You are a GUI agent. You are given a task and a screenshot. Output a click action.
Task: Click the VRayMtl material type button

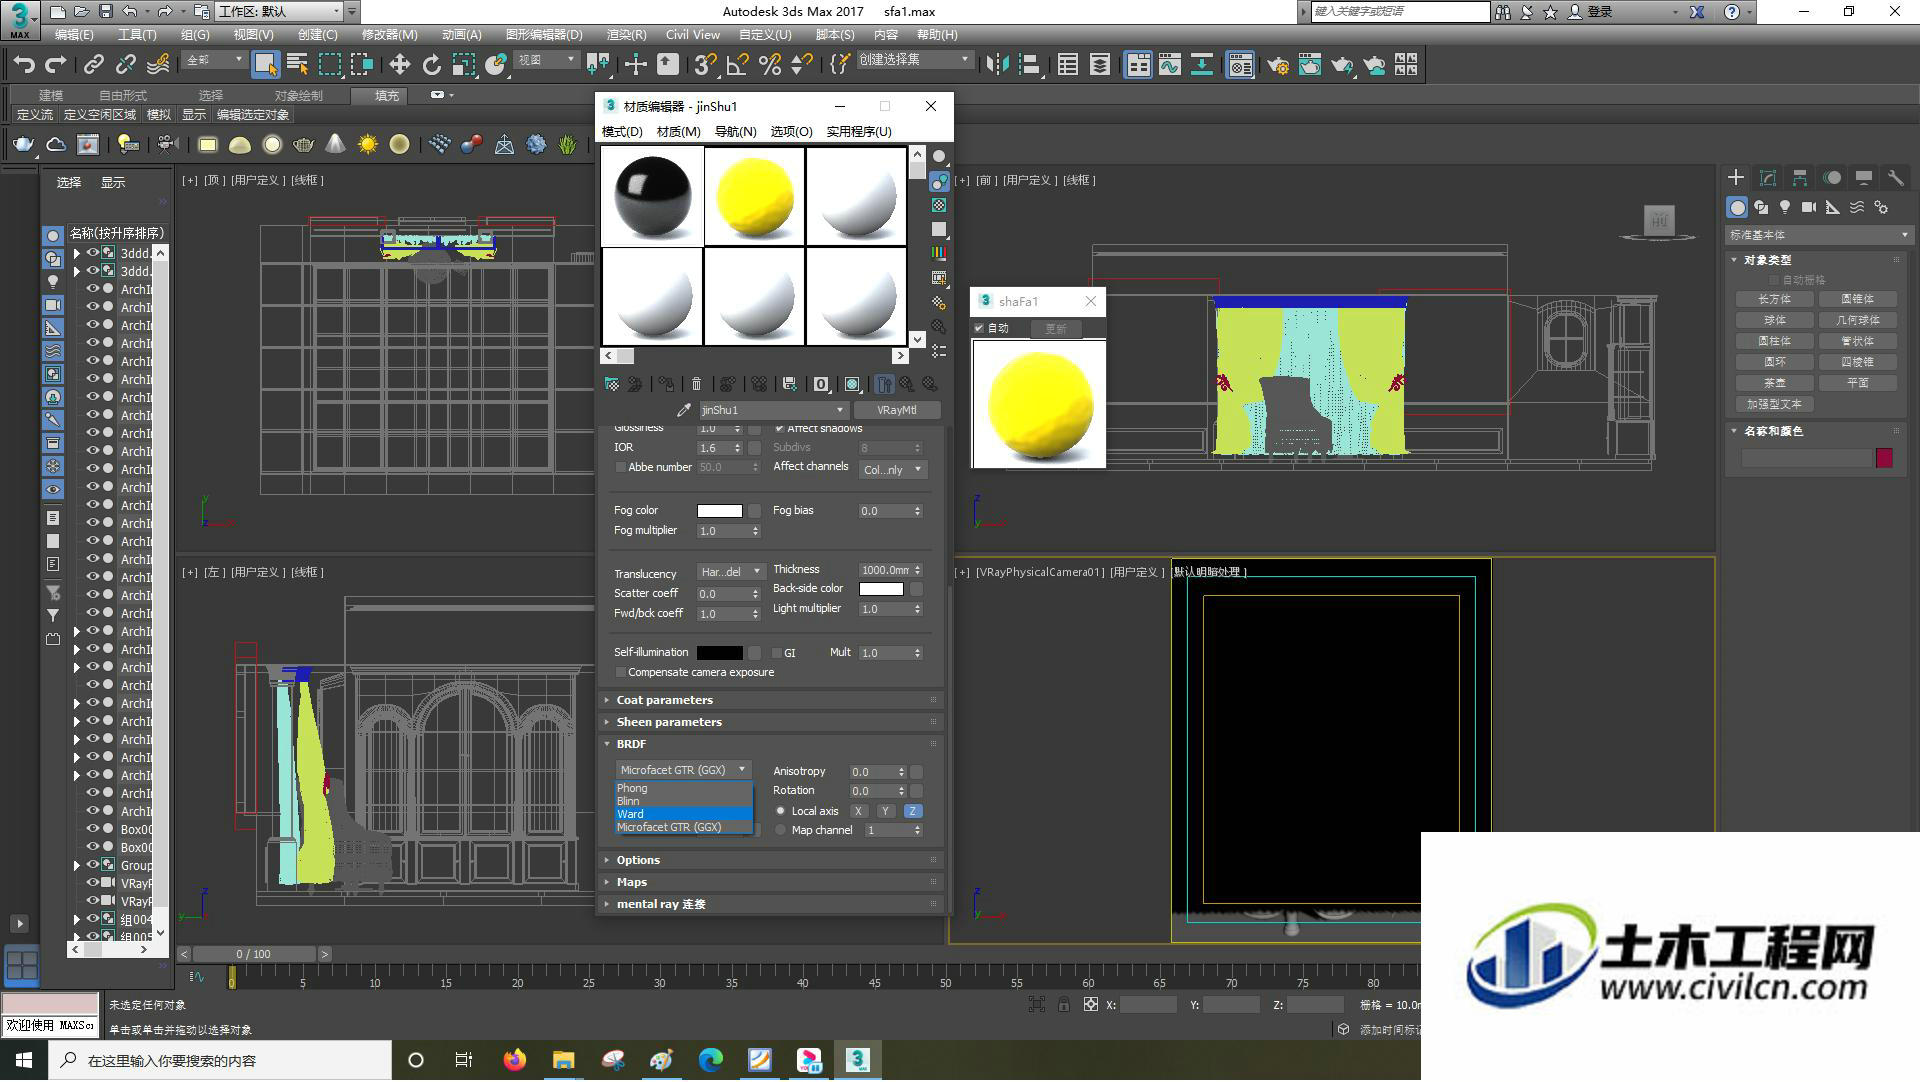(897, 410)
